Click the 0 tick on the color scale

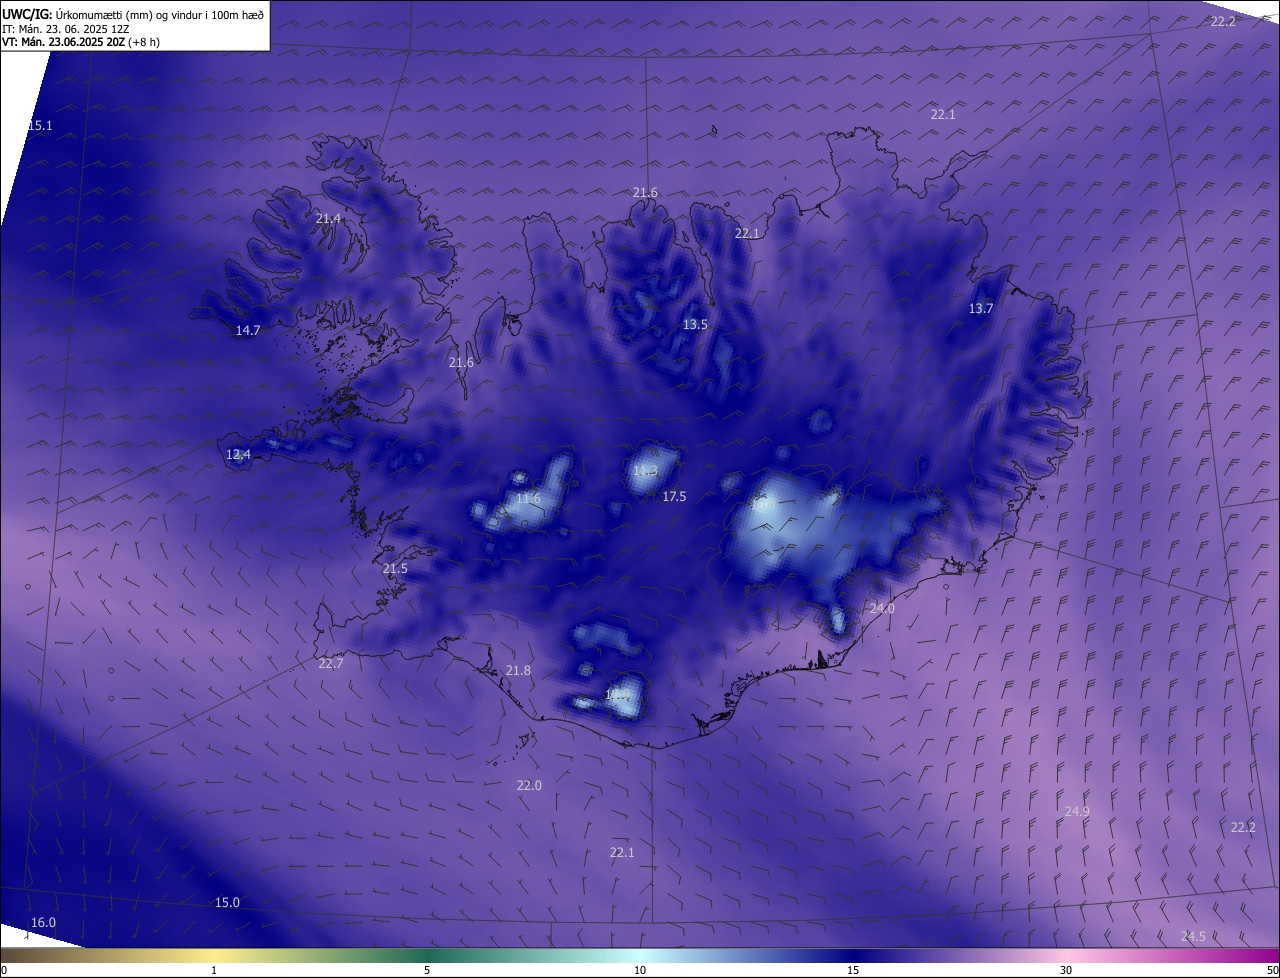[x=4, y=970]
